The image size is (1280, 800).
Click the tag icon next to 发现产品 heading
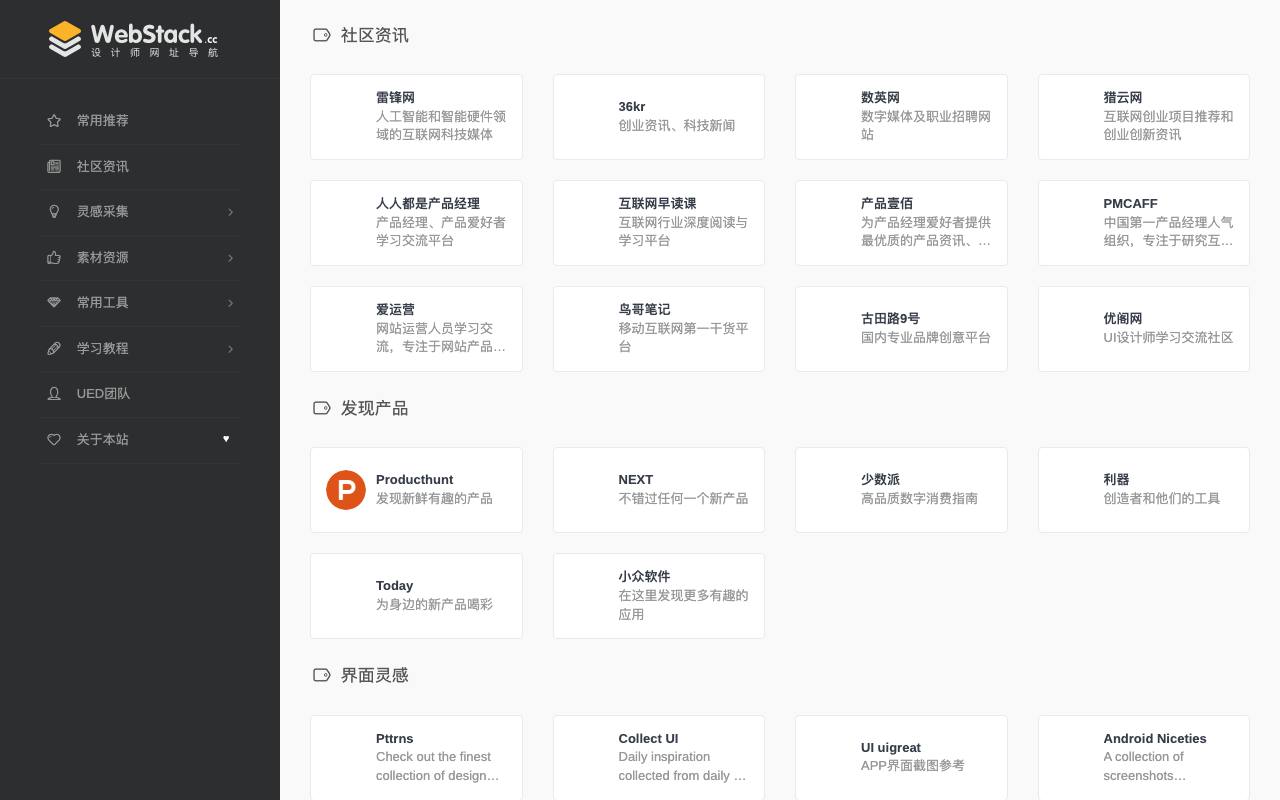(321, 408)
